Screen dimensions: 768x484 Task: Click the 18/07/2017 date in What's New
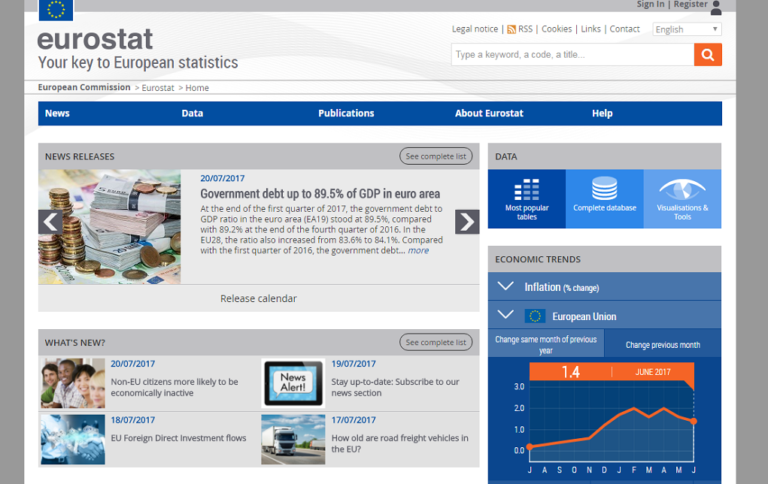133,420
